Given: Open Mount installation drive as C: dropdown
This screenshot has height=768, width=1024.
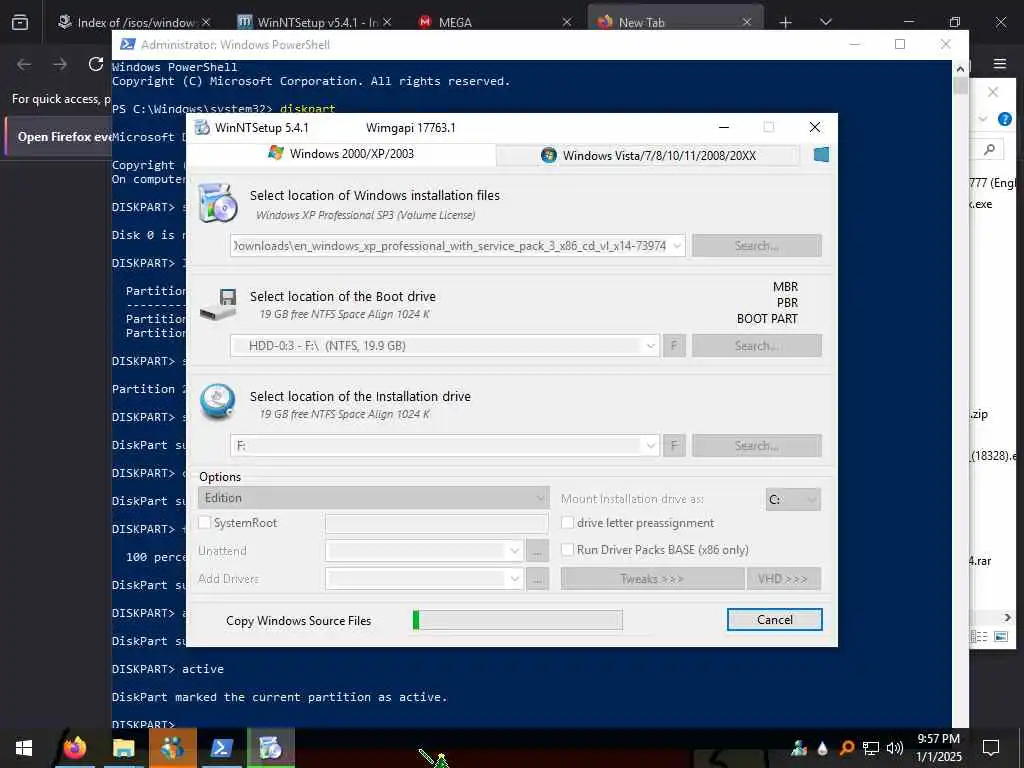Looking at the screenshot, I should pos(793,500).
